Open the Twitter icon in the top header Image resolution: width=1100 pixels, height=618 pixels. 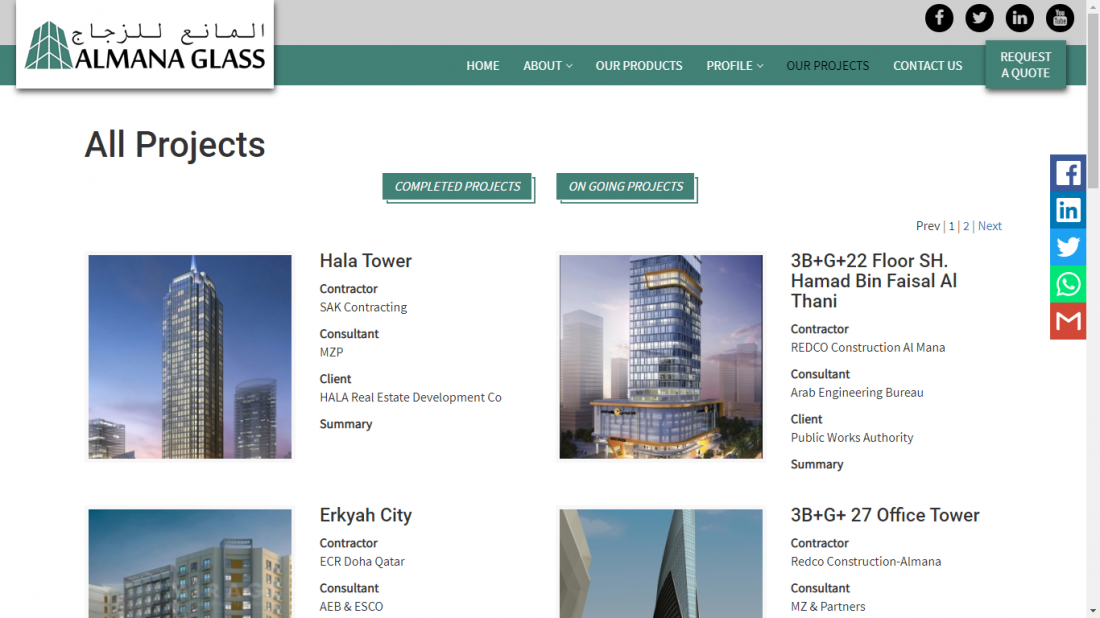coord(979,18)
